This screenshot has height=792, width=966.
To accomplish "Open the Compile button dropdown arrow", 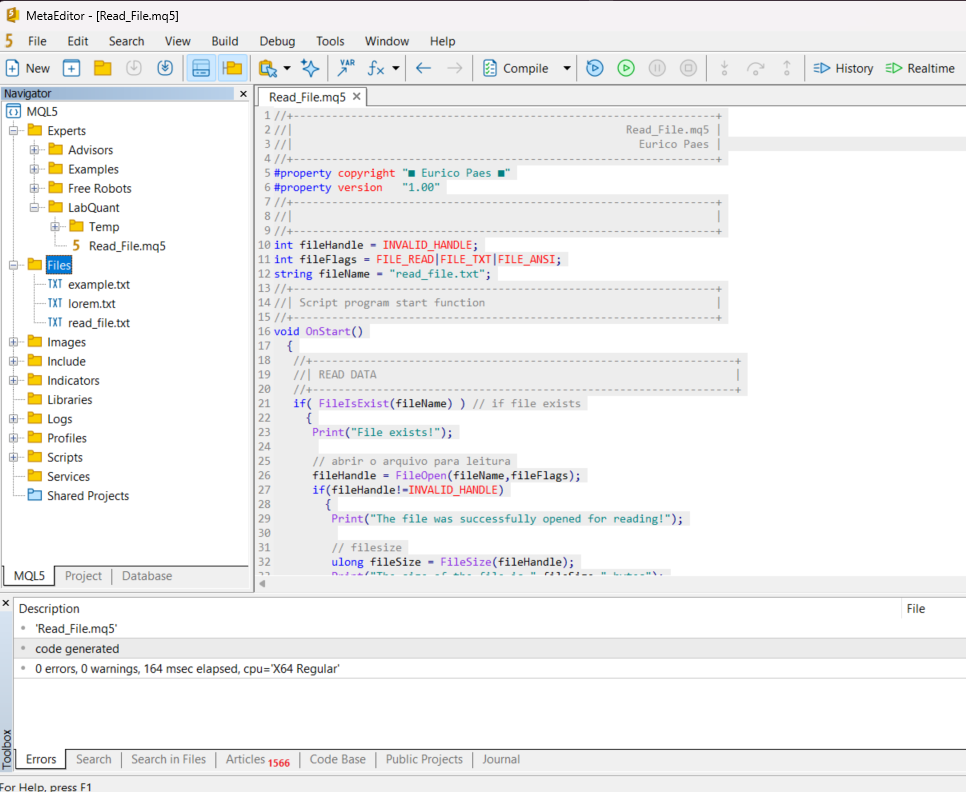I will pos(567,68).
